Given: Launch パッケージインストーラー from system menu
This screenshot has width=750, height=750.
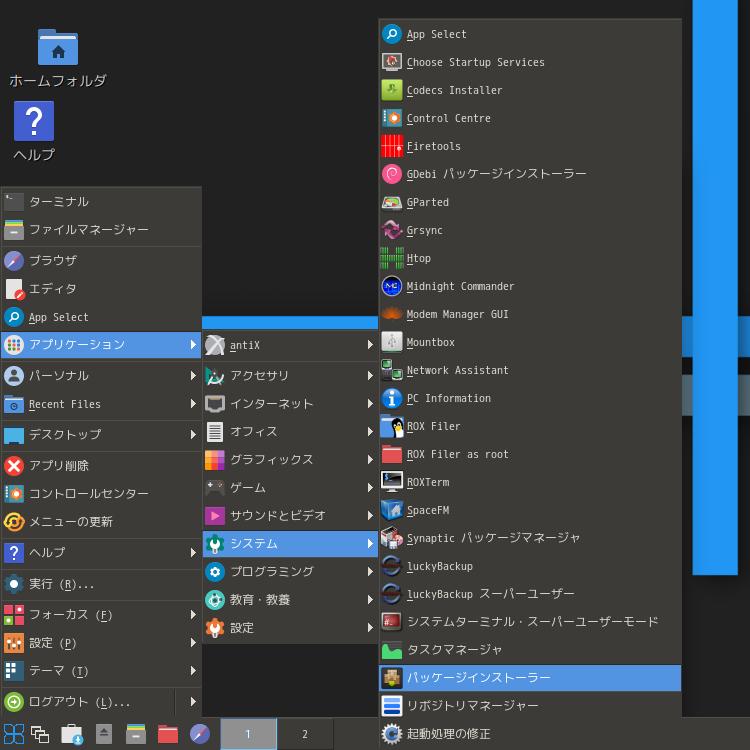Looking at the screenshot, I should click(x=530, y=678).
